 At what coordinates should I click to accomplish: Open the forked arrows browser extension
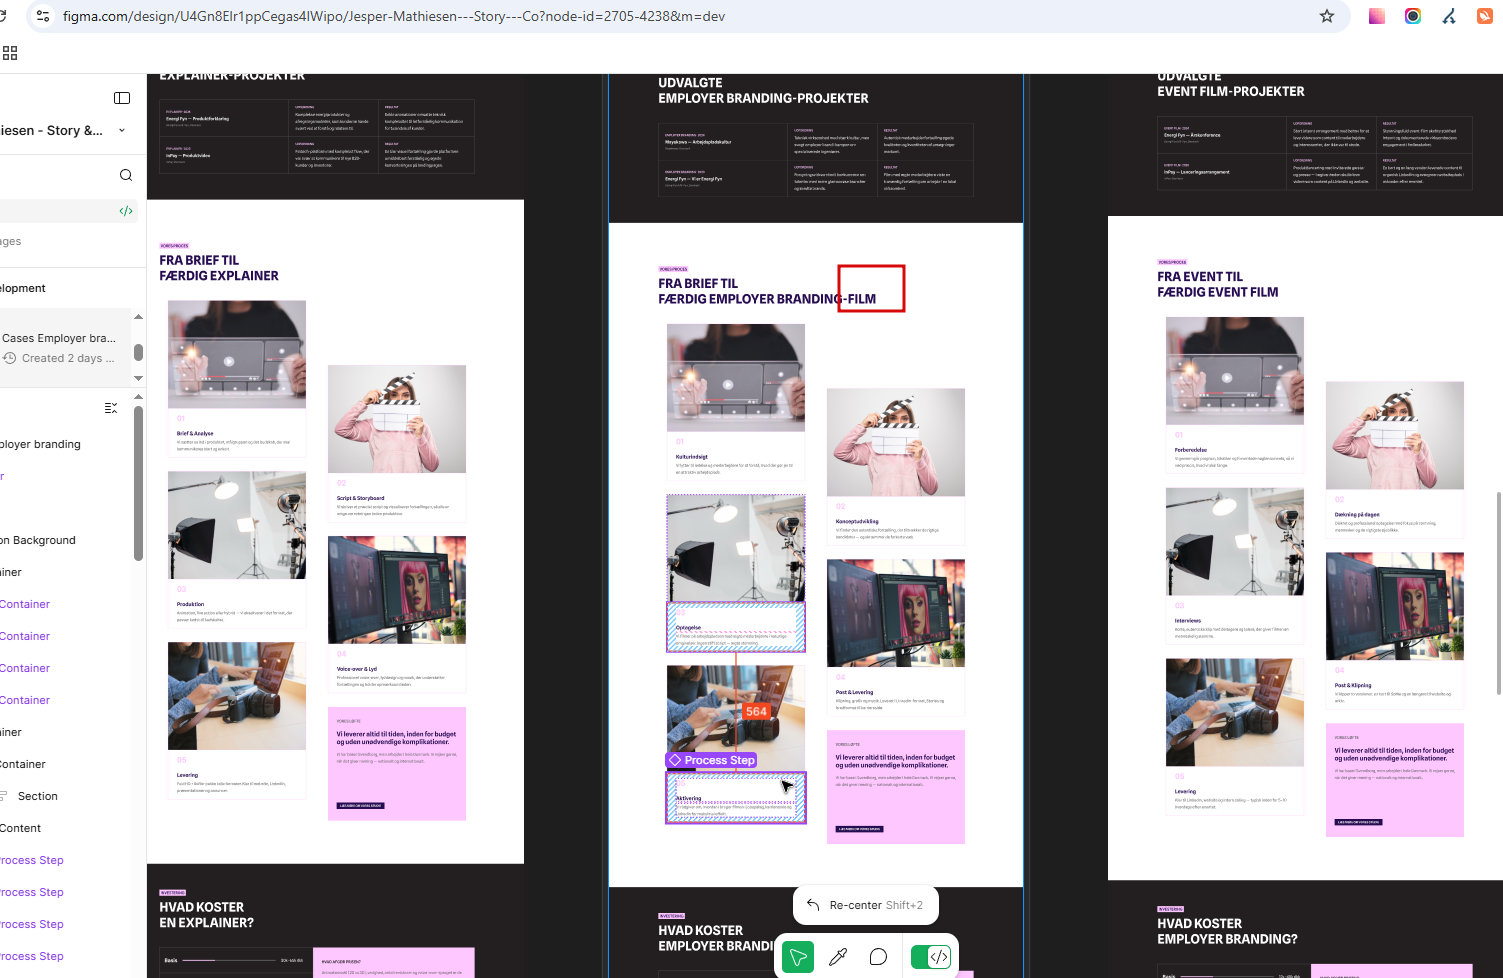[x=1449, y=16]
